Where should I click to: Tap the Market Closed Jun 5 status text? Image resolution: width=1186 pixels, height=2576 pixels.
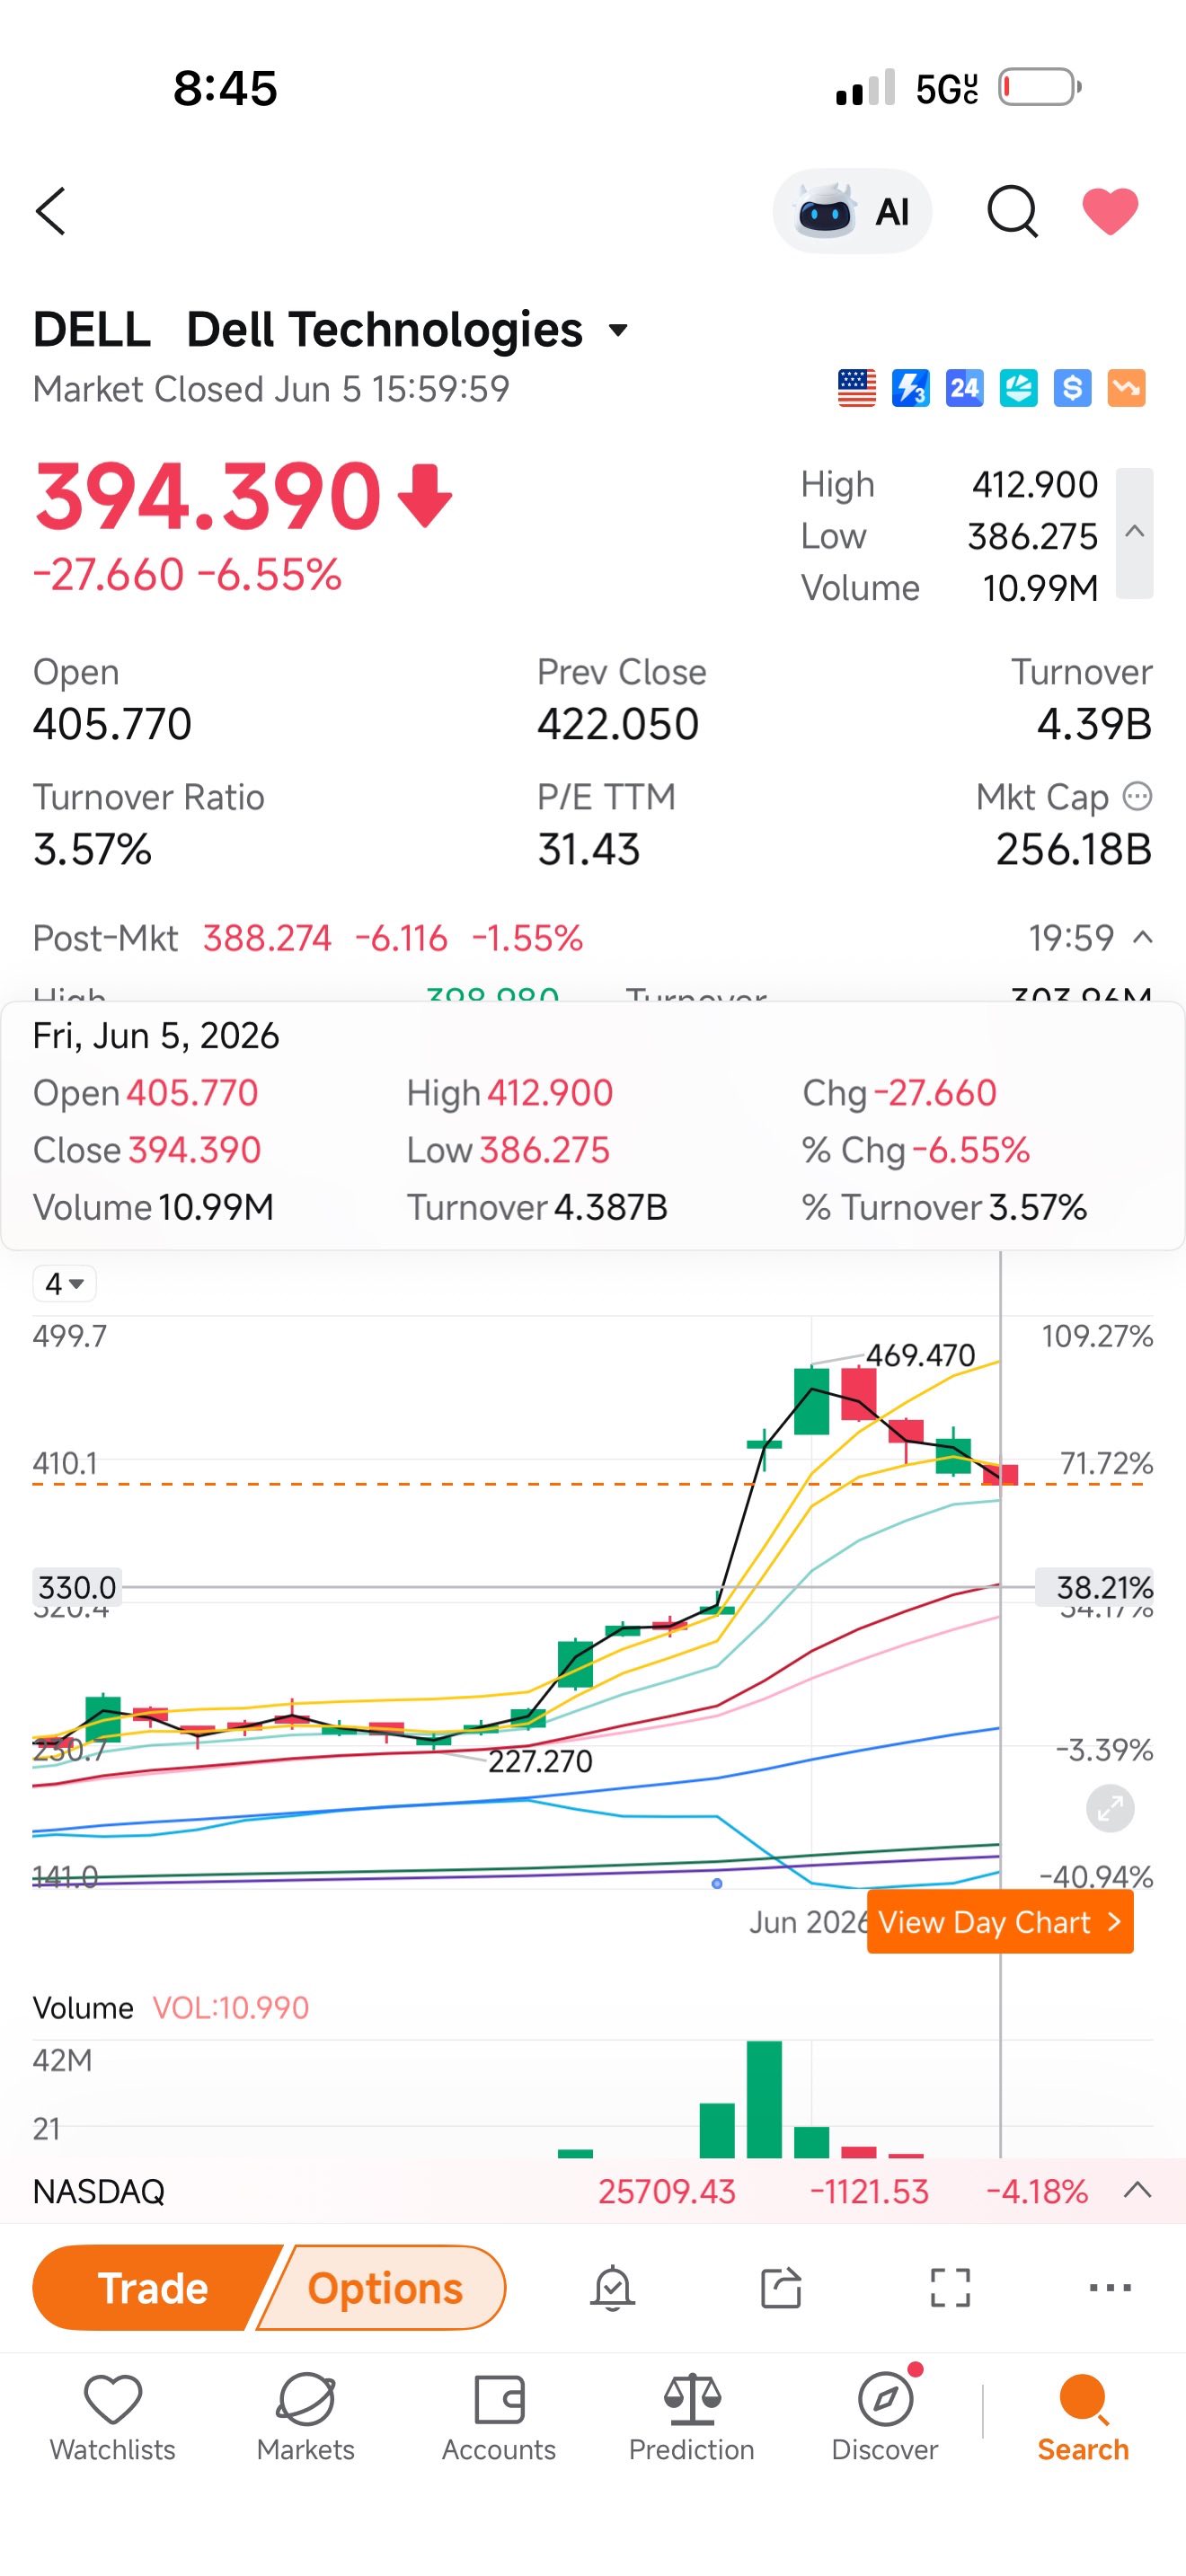pos(271,388)
